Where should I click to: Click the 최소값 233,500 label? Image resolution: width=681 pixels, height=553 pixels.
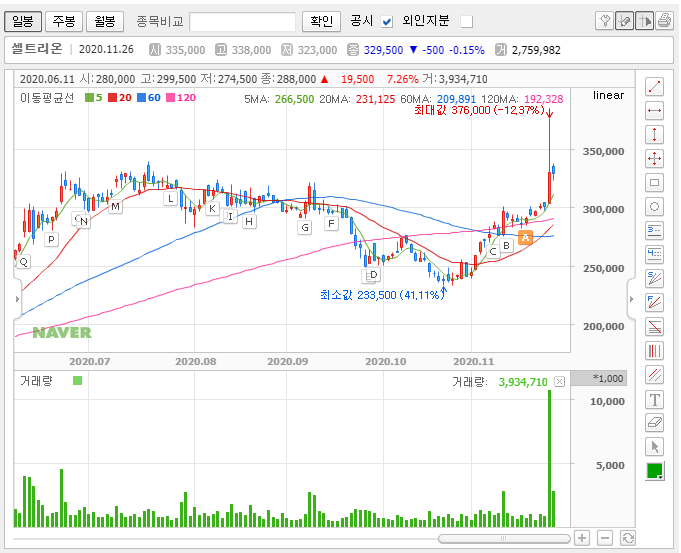pyautogui.click(x=382, y=295)
